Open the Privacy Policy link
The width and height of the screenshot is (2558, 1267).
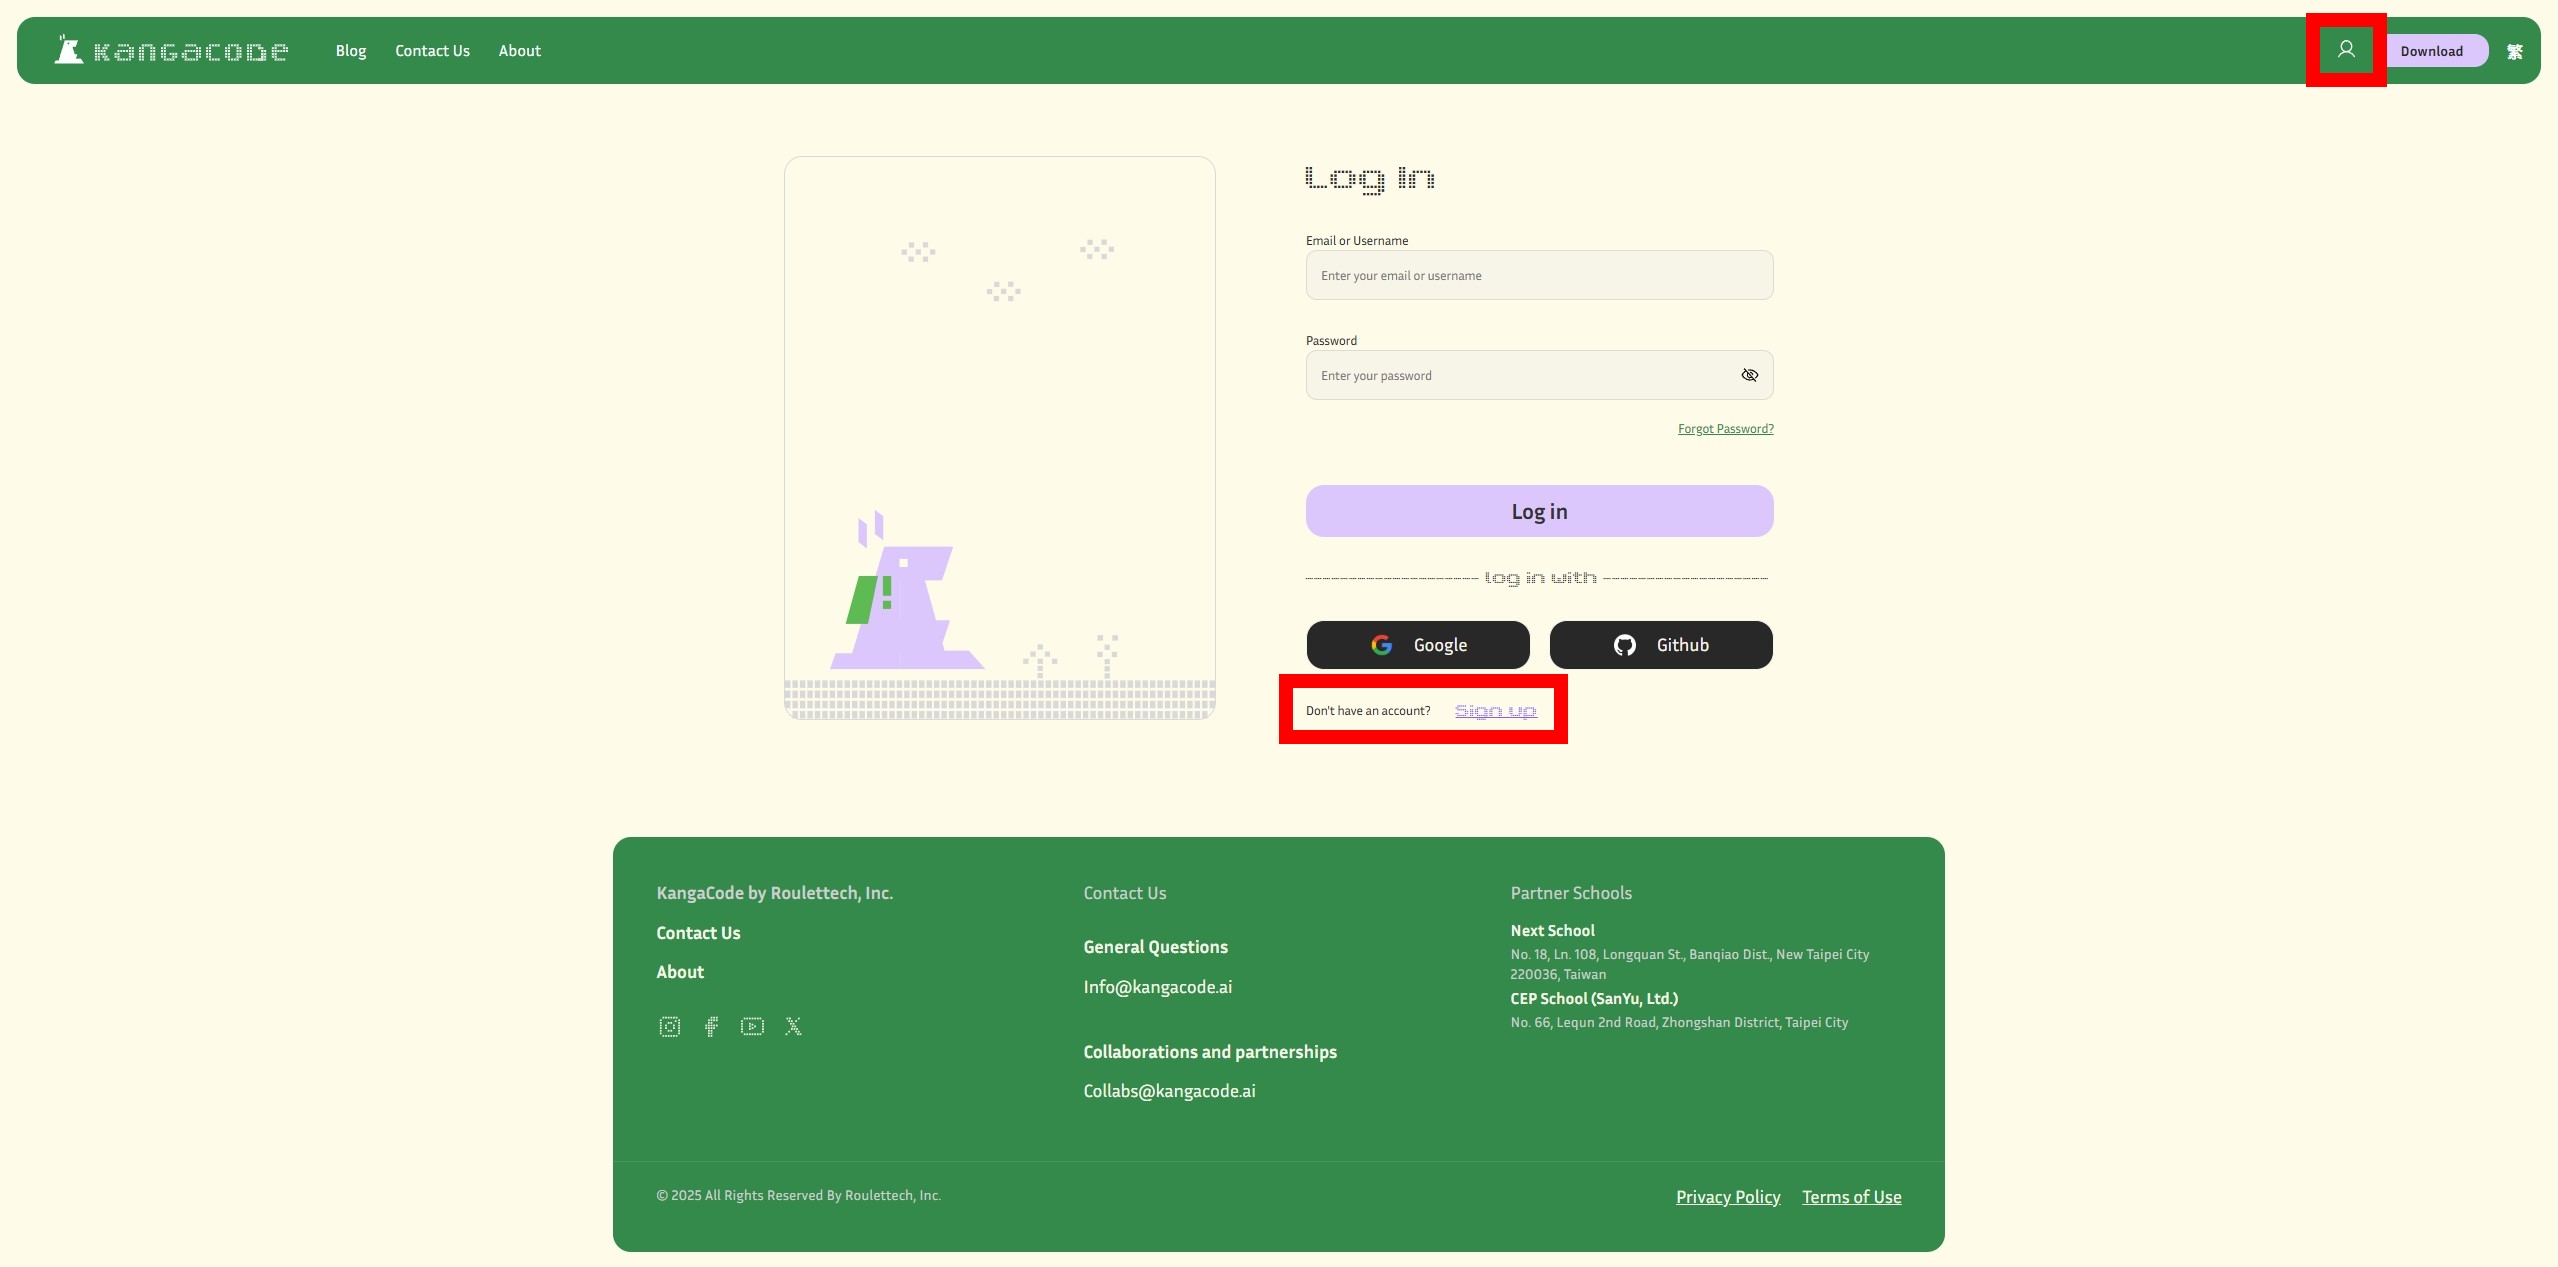(1728, 1197)
